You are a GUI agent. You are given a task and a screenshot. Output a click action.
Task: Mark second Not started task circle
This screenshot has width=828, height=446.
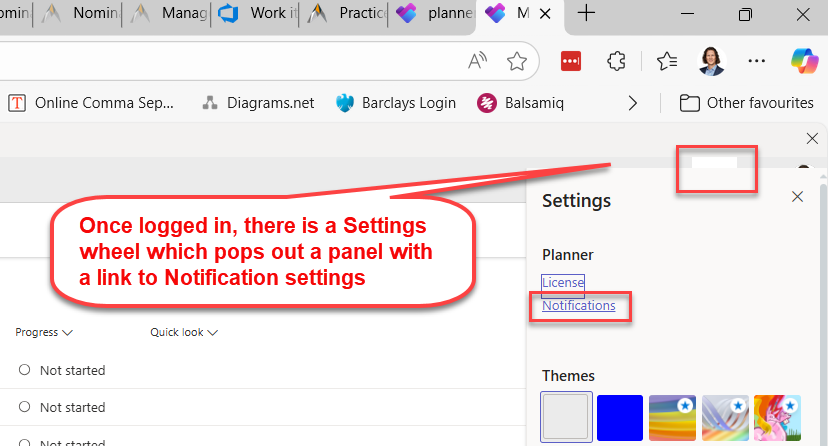pos(24,406)
